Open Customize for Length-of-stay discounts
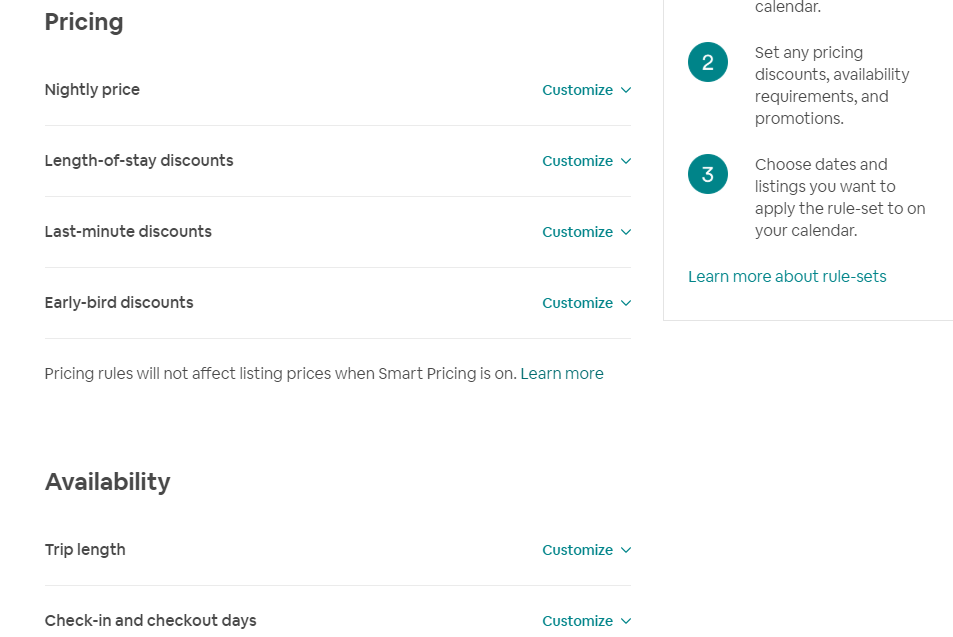This screenshot has width=953, height=637. [577, 161]
